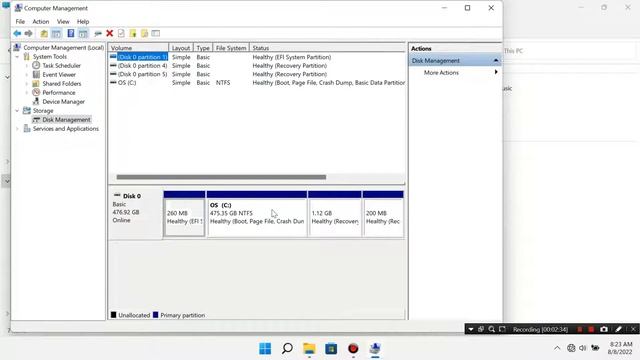Click the red X delete toolbar icon

pyautogui.click(x=109, y=33)
